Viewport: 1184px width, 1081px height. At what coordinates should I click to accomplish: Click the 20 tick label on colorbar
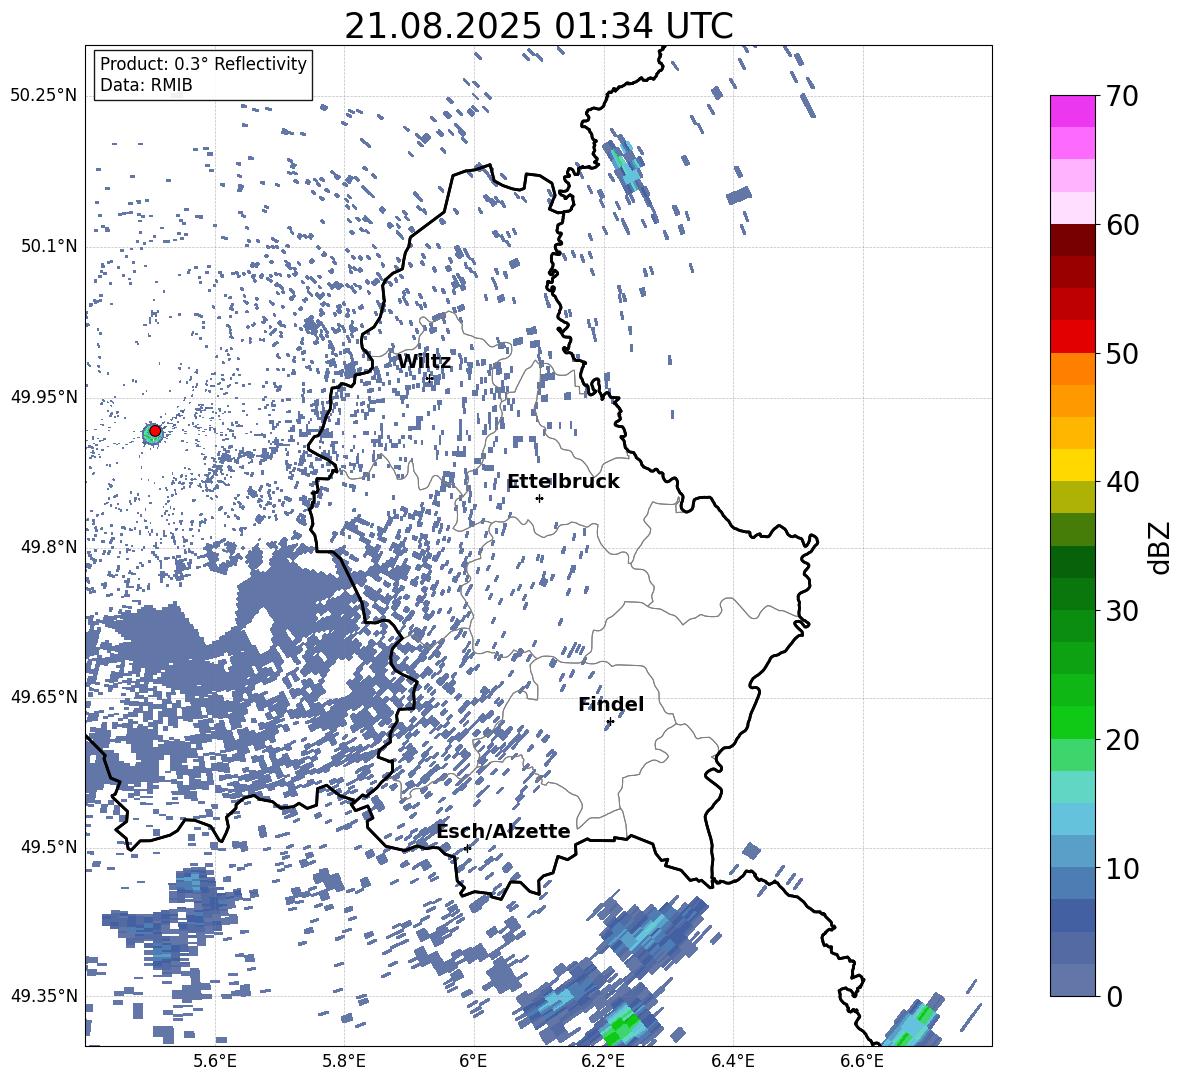1122,740
